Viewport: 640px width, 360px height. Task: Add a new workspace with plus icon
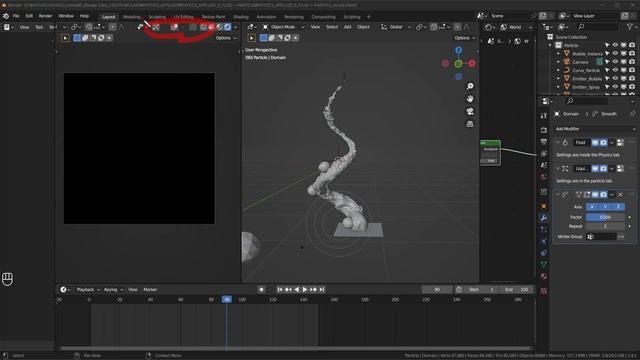click(368, 17)
